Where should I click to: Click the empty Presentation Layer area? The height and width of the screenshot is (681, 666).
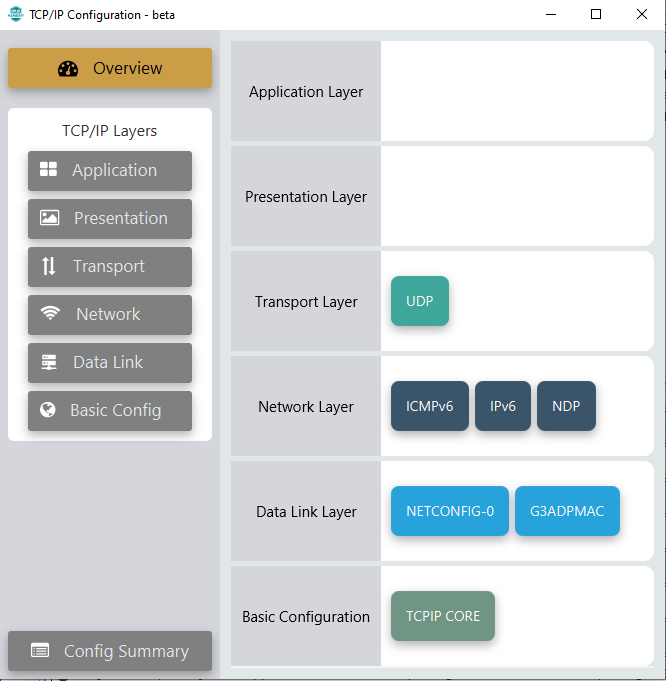point(516,196)
